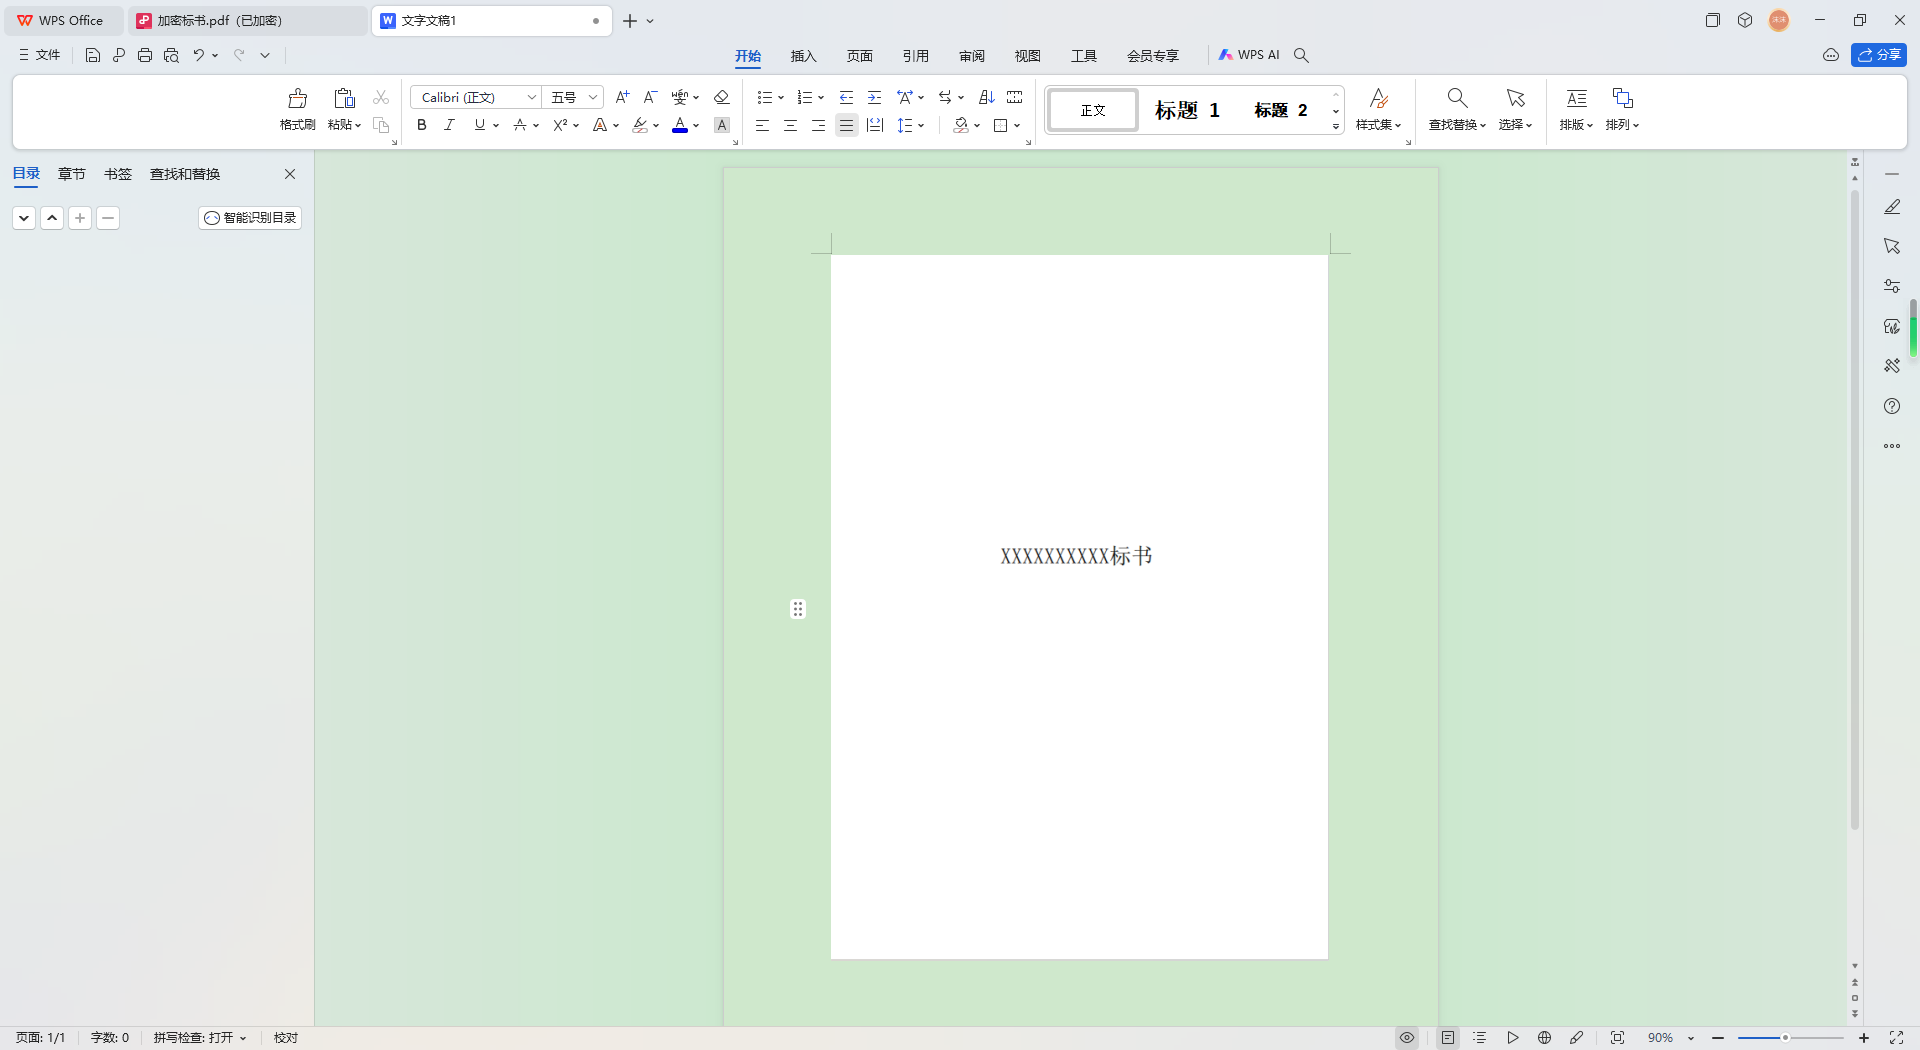Toggle eye protection mode in status bar
The width and height of the screenshot is (1920, 1050).
point(1406,1038)
